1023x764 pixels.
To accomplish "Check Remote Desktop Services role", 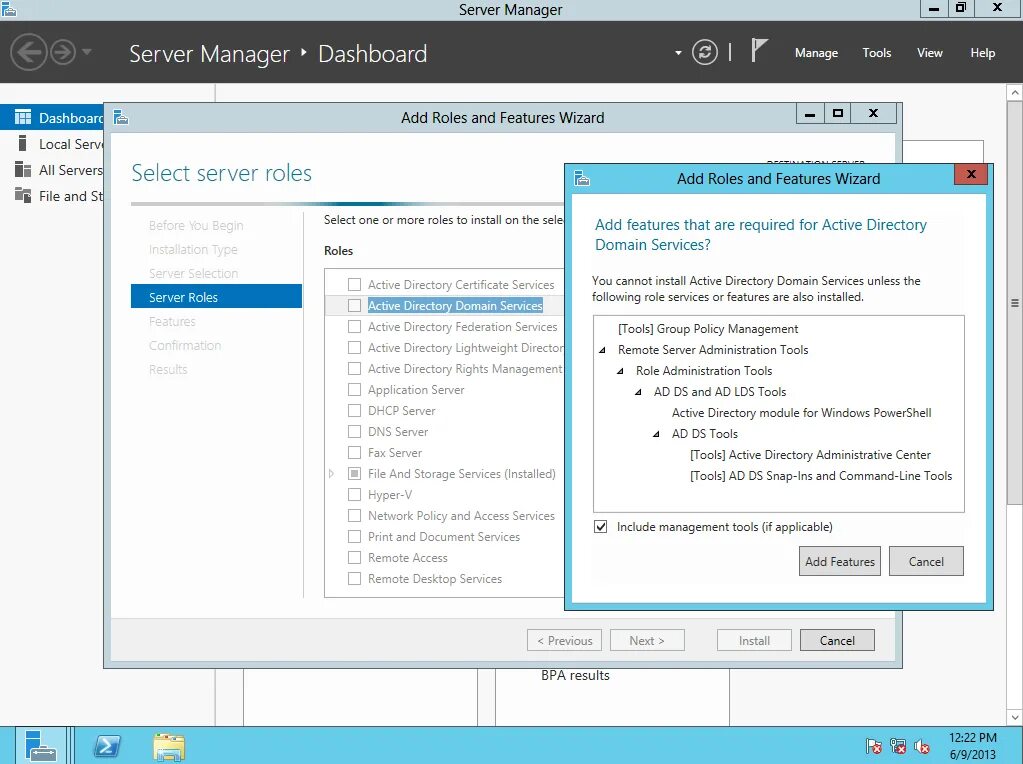I will [354, 578].
